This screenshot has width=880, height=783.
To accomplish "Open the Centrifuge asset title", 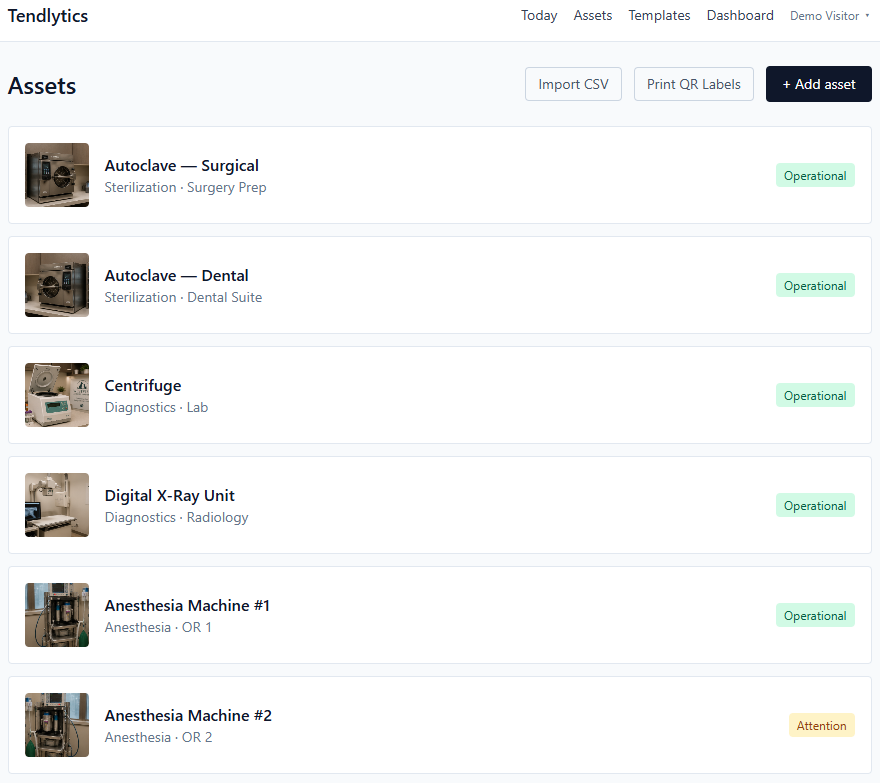I will click(x=143, y=386).
